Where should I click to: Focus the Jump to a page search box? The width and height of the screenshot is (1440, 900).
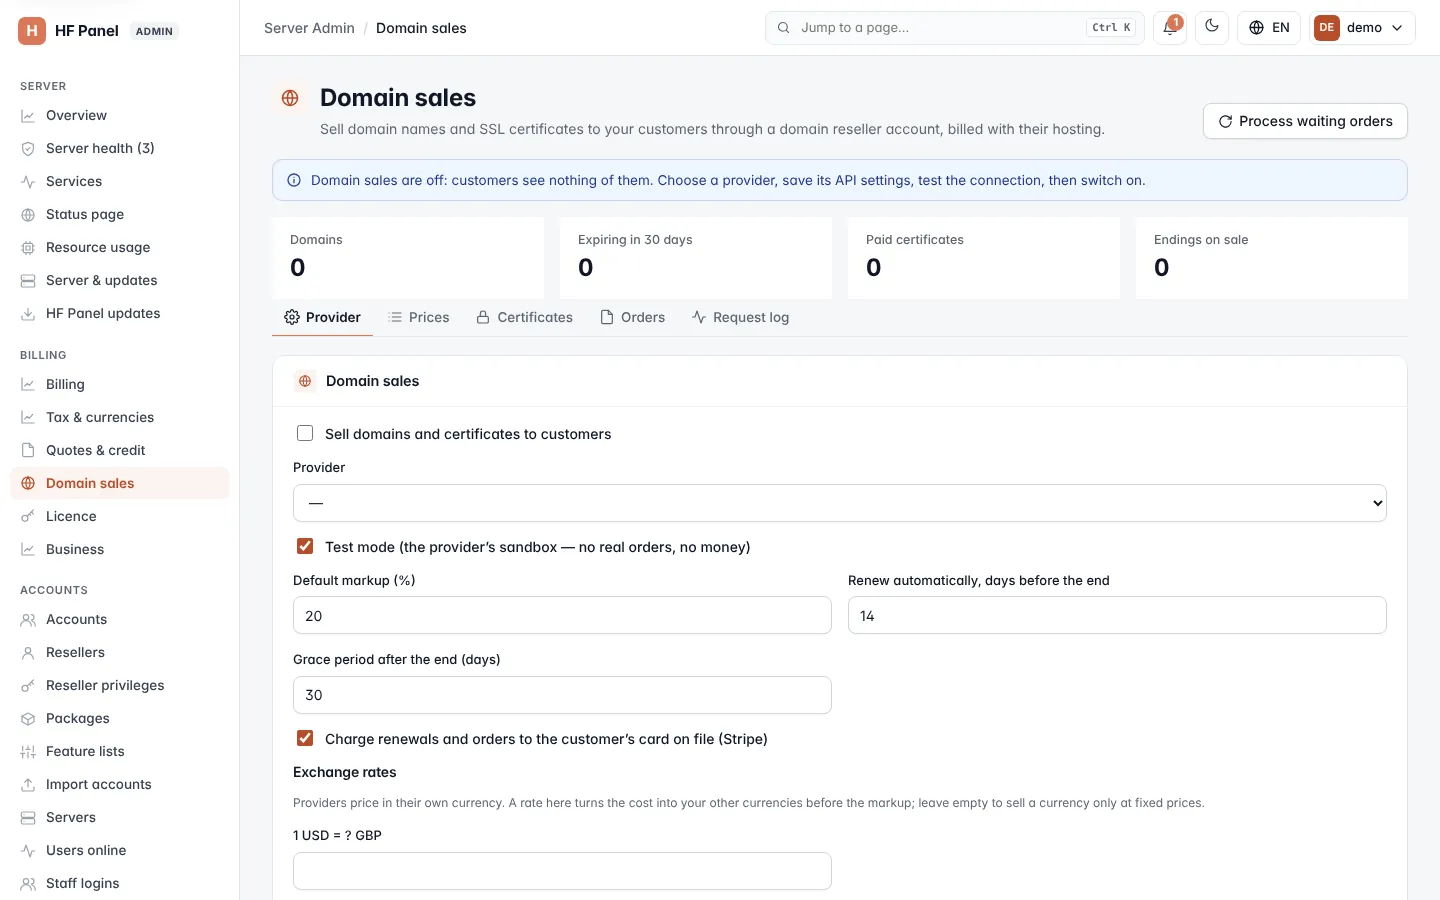click(954, 28)
